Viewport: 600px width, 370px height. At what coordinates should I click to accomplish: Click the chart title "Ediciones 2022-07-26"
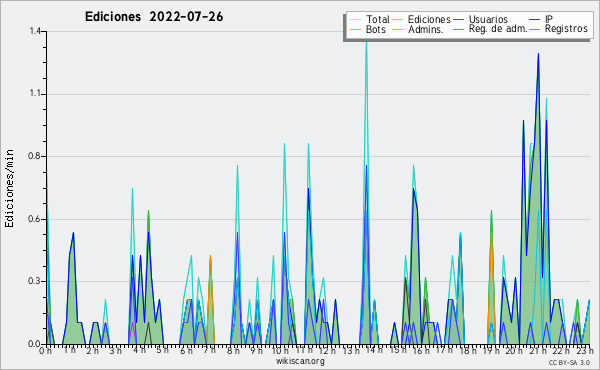pyautogui.click(x=154, y=17)
